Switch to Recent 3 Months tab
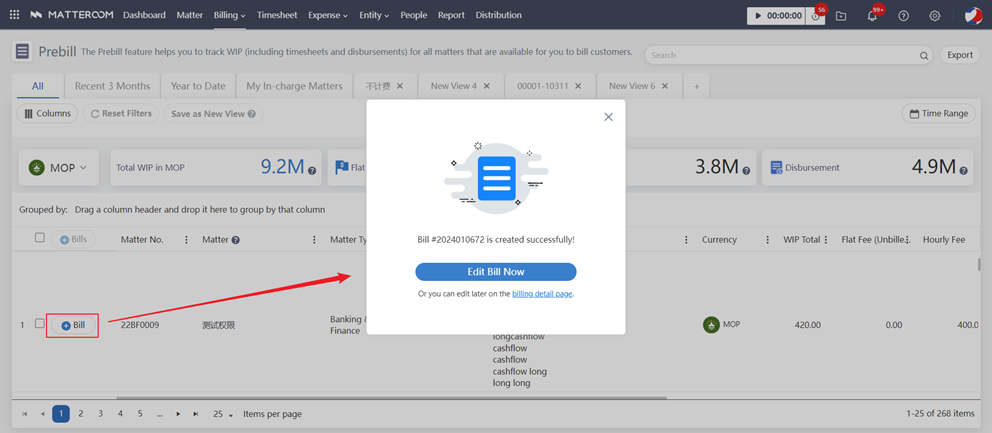 (112, 86)
